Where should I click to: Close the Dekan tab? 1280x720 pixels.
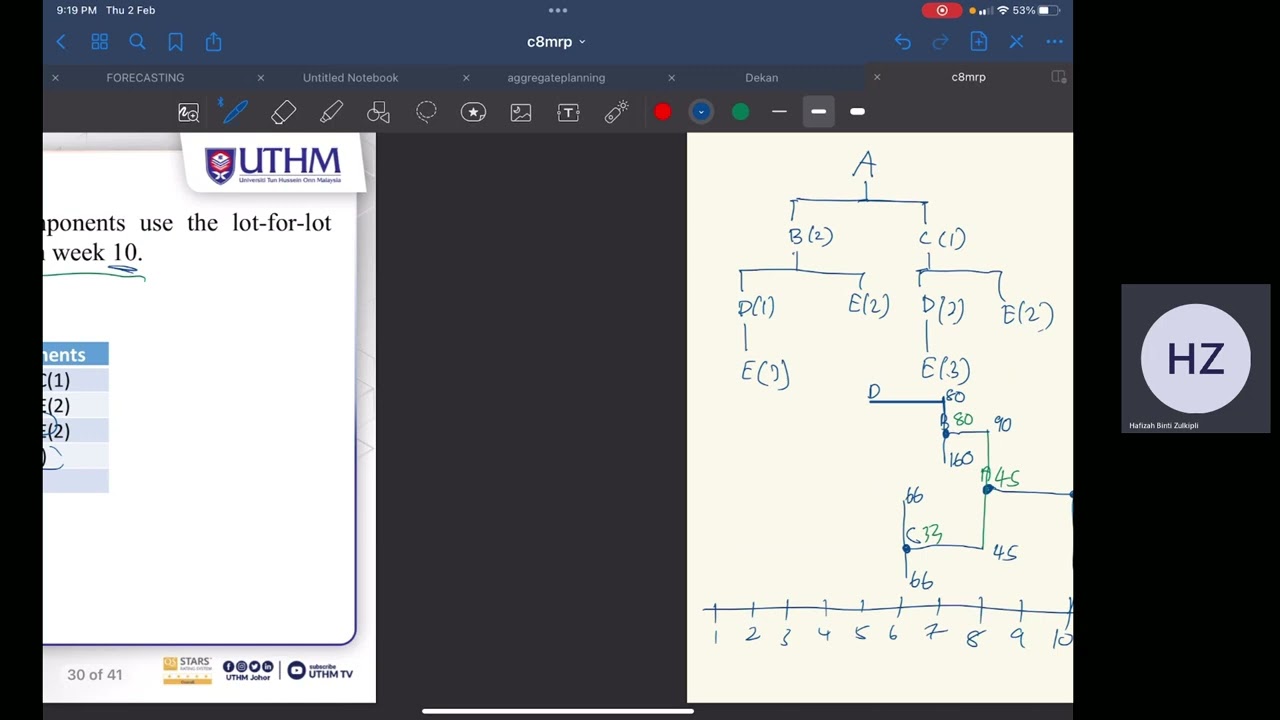coord(671,77)
